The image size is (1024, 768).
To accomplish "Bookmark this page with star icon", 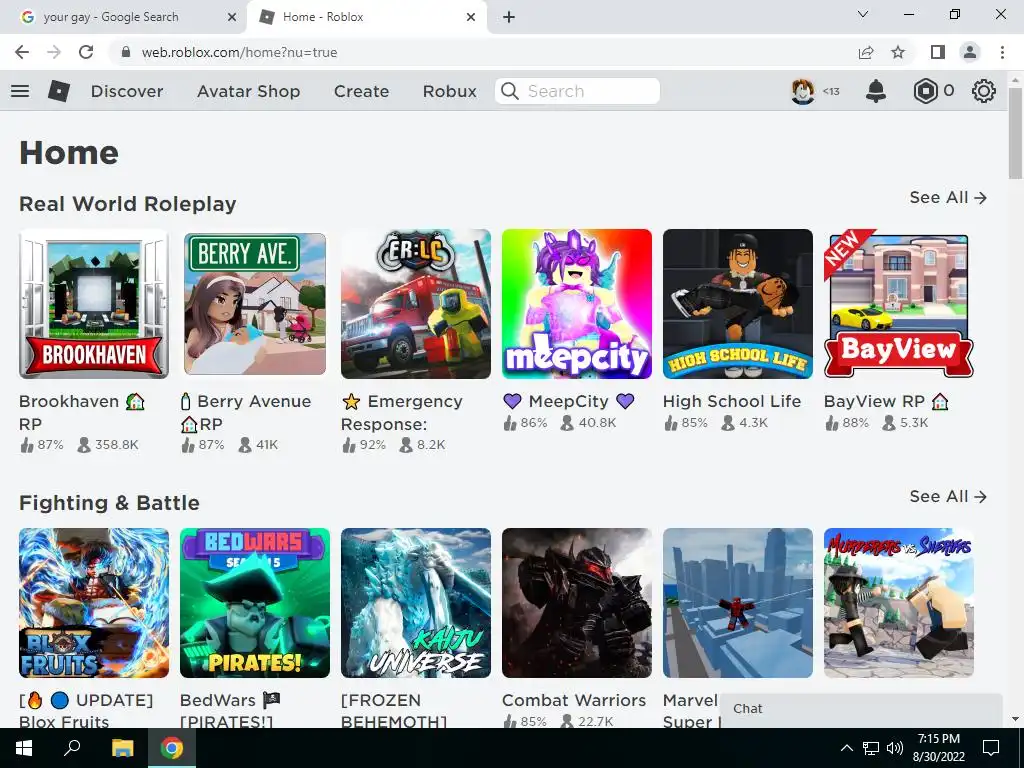I will 899,52.
